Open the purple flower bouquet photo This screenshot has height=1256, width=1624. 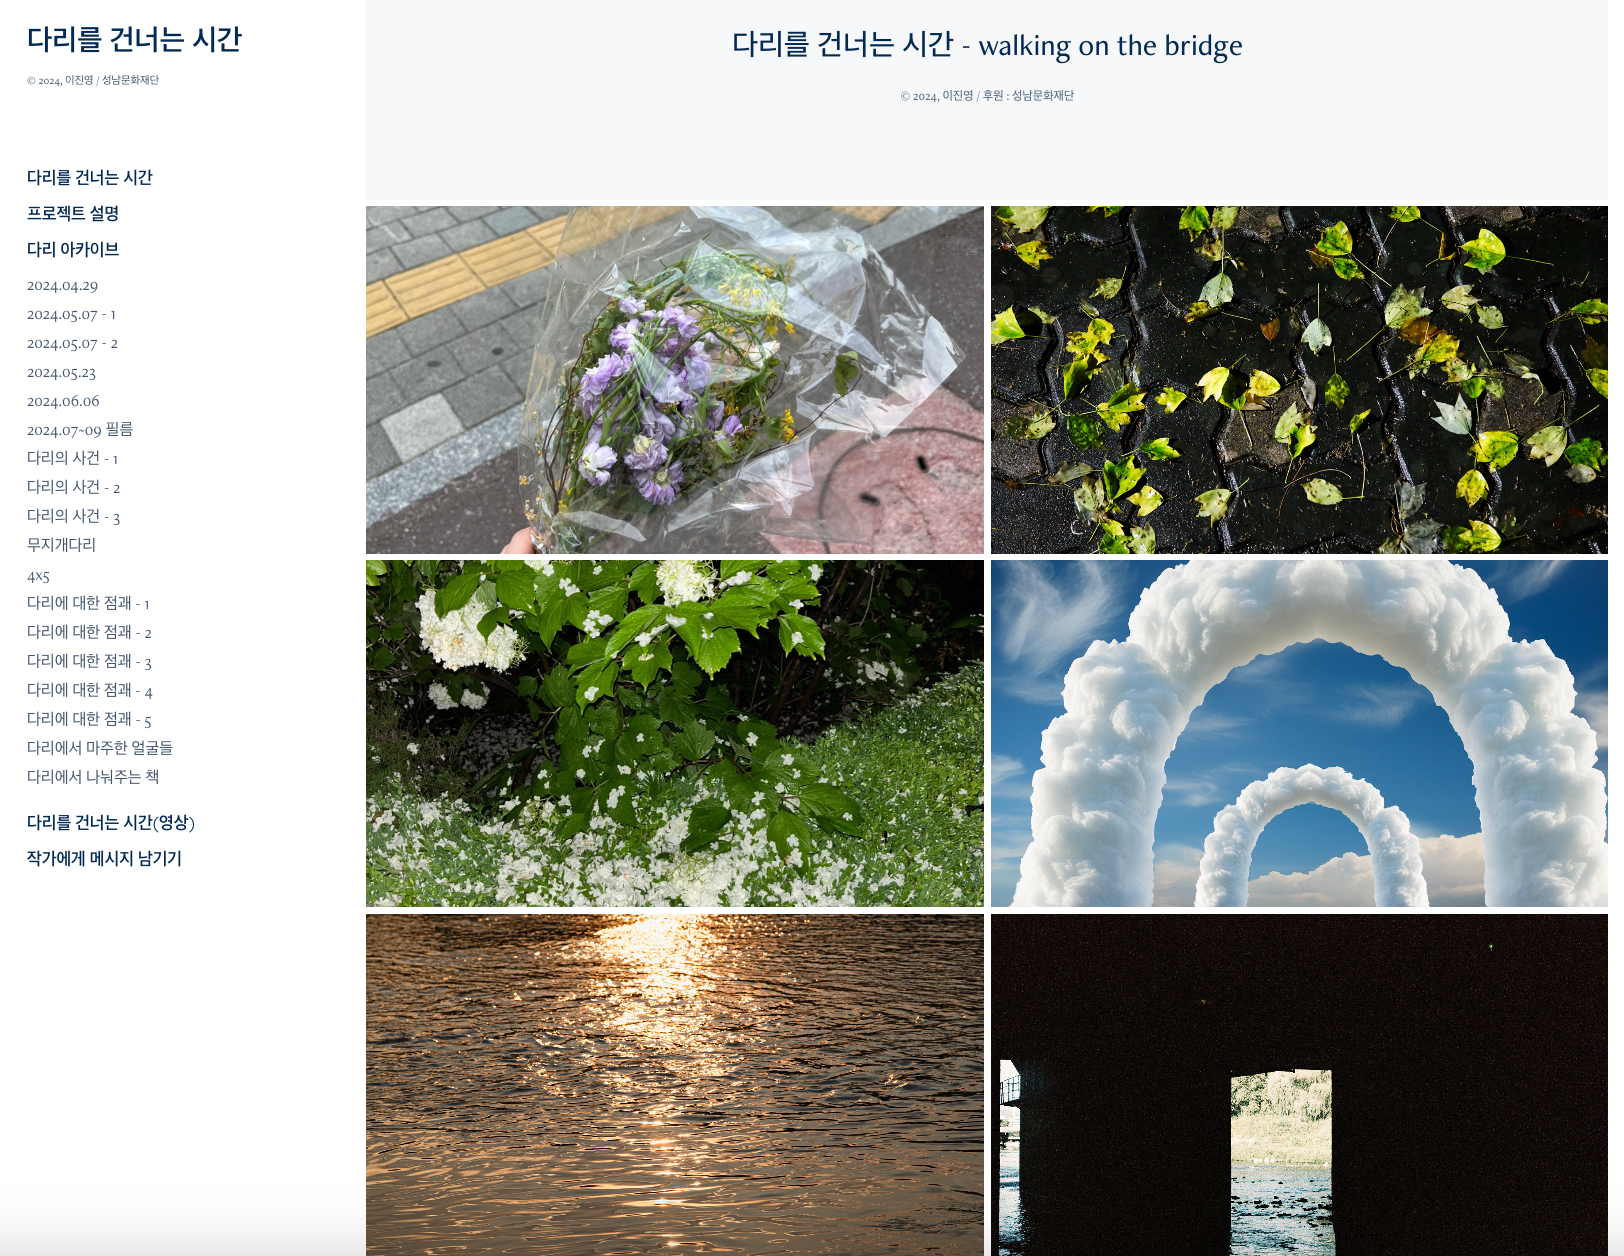pyautogui.click(x=675, y=380)
